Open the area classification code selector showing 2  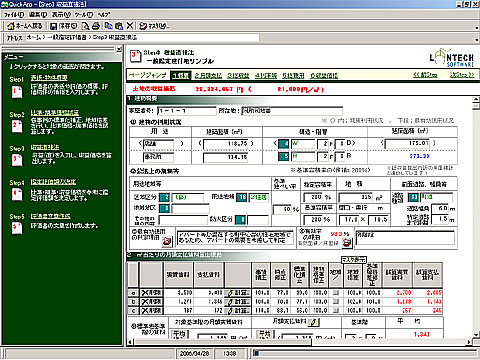tap(165, 197)
